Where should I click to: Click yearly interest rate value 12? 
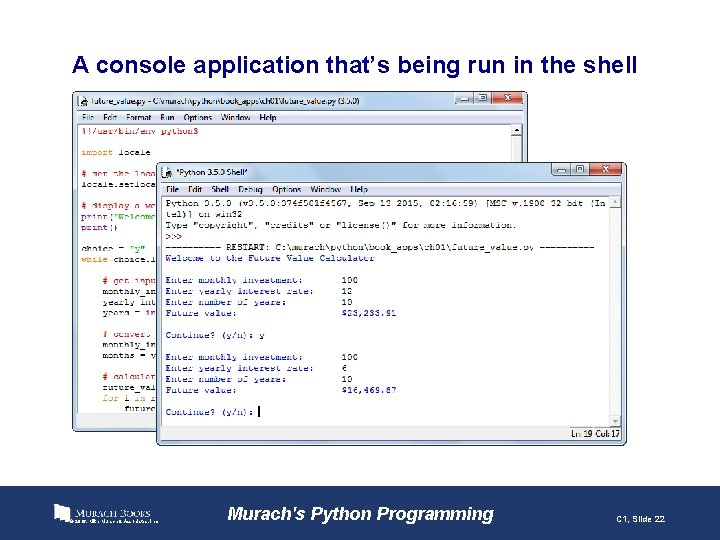click(347, 291)
